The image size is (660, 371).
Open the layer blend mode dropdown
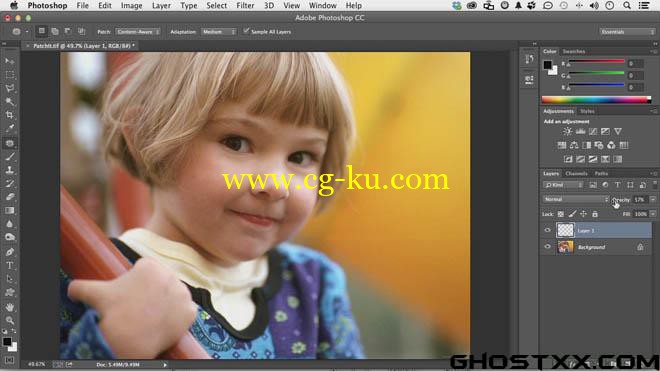(x=575, y=199)
